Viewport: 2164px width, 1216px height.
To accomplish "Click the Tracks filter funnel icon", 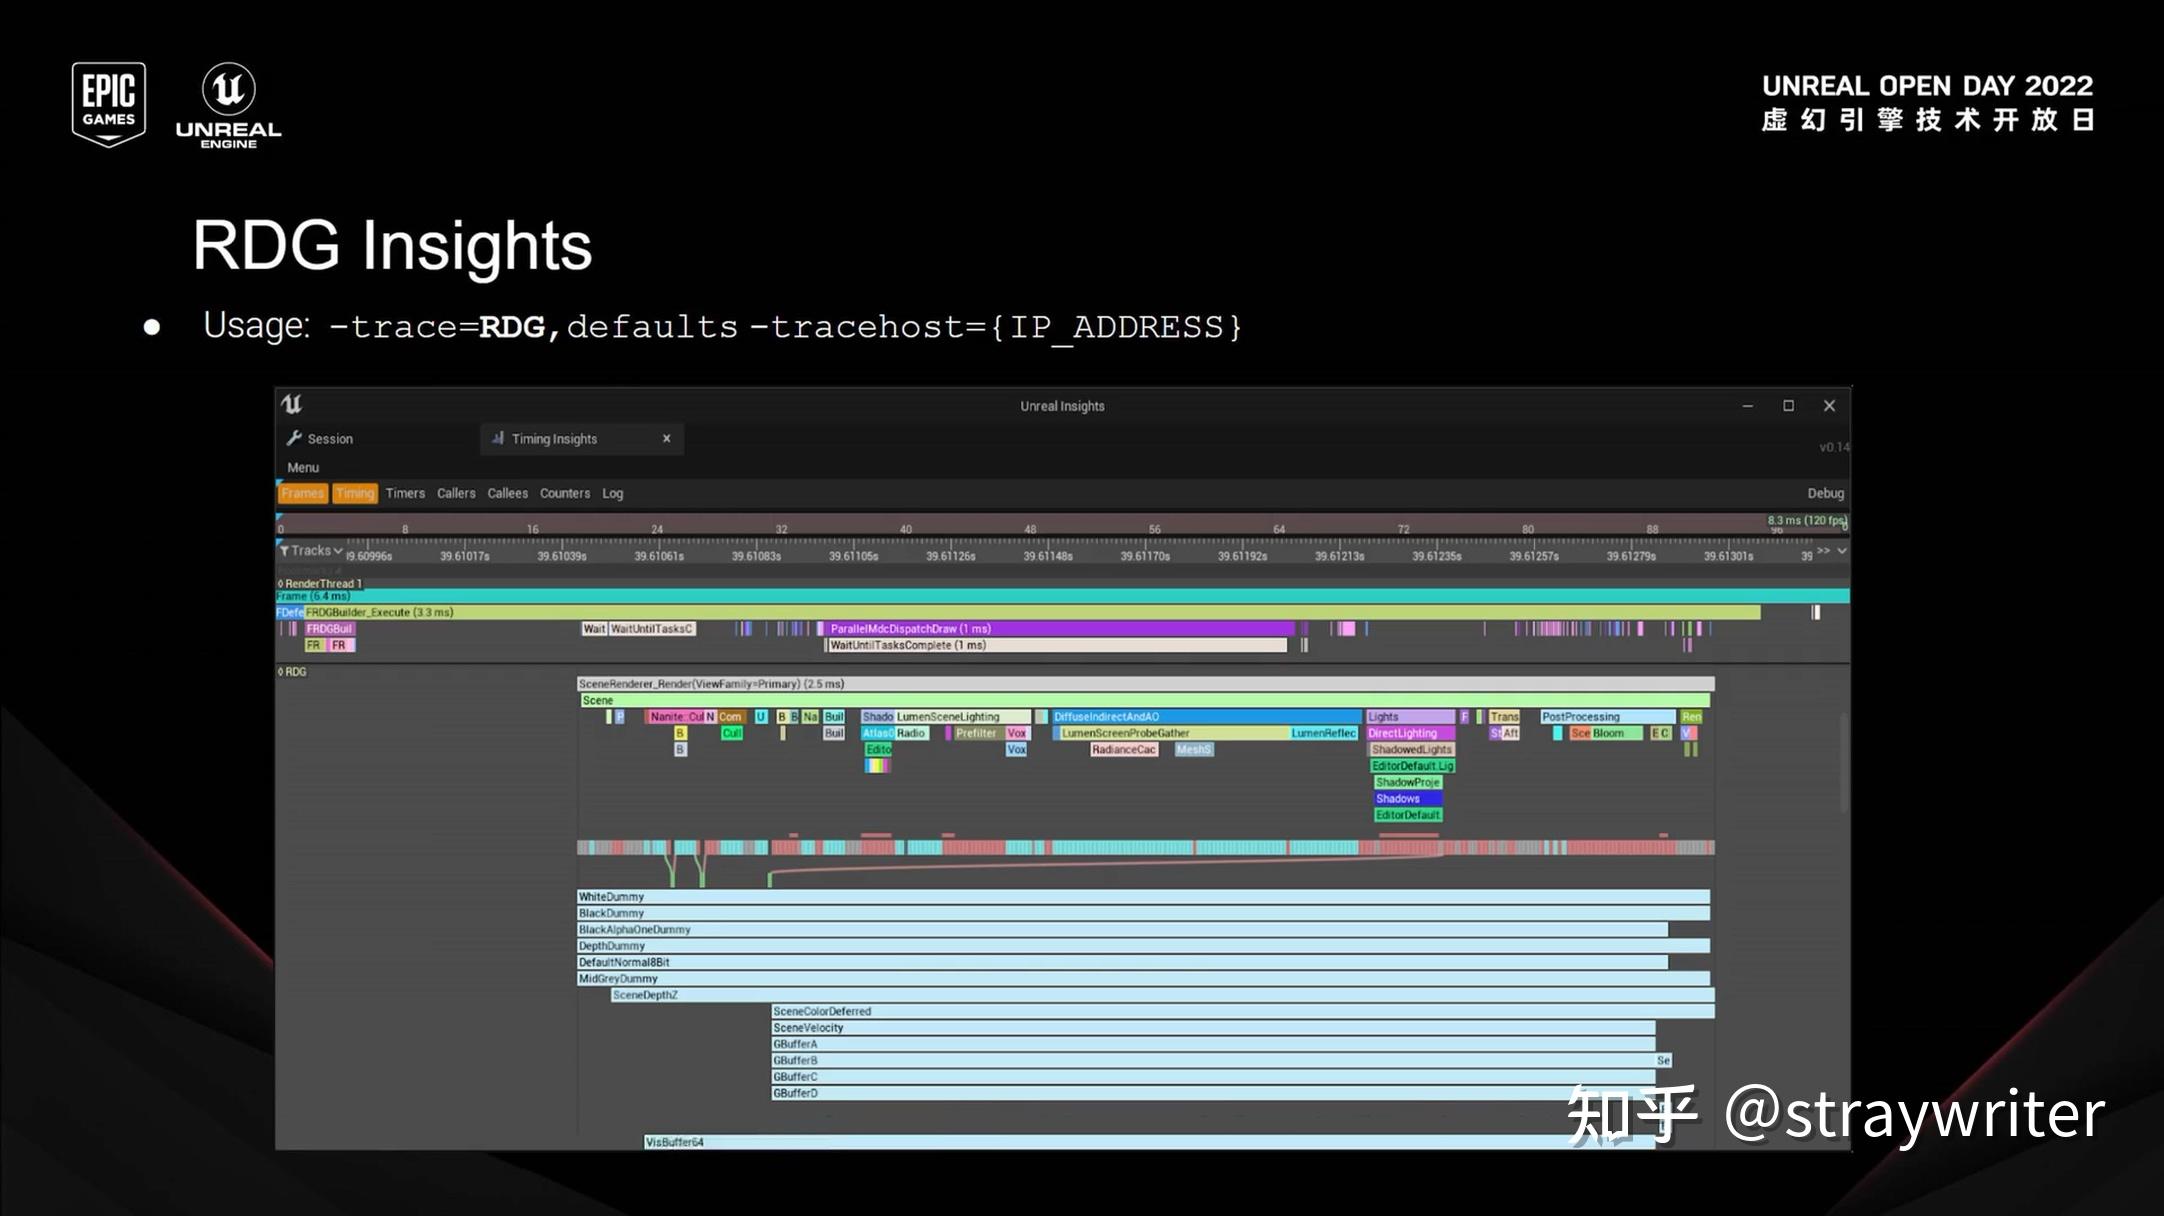I will (x=284, y=551).
